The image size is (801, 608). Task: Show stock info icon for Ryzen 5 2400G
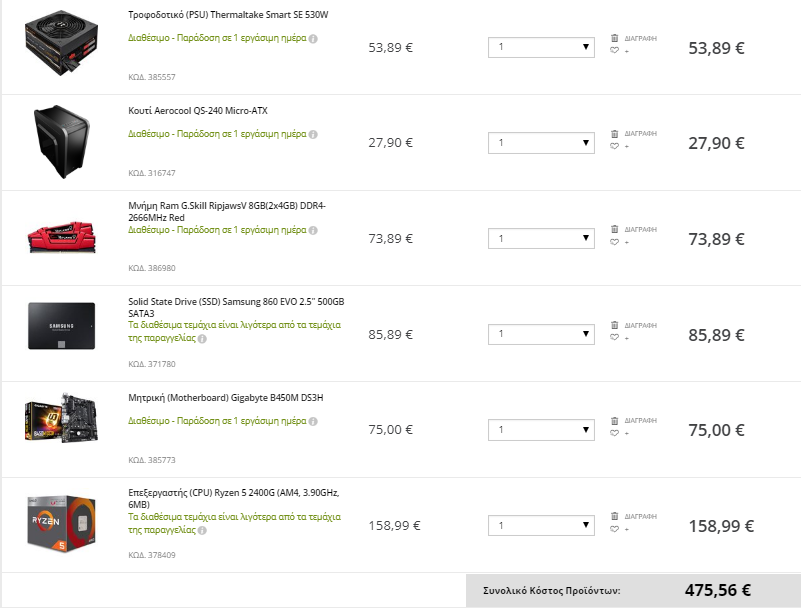coord(202,530)
